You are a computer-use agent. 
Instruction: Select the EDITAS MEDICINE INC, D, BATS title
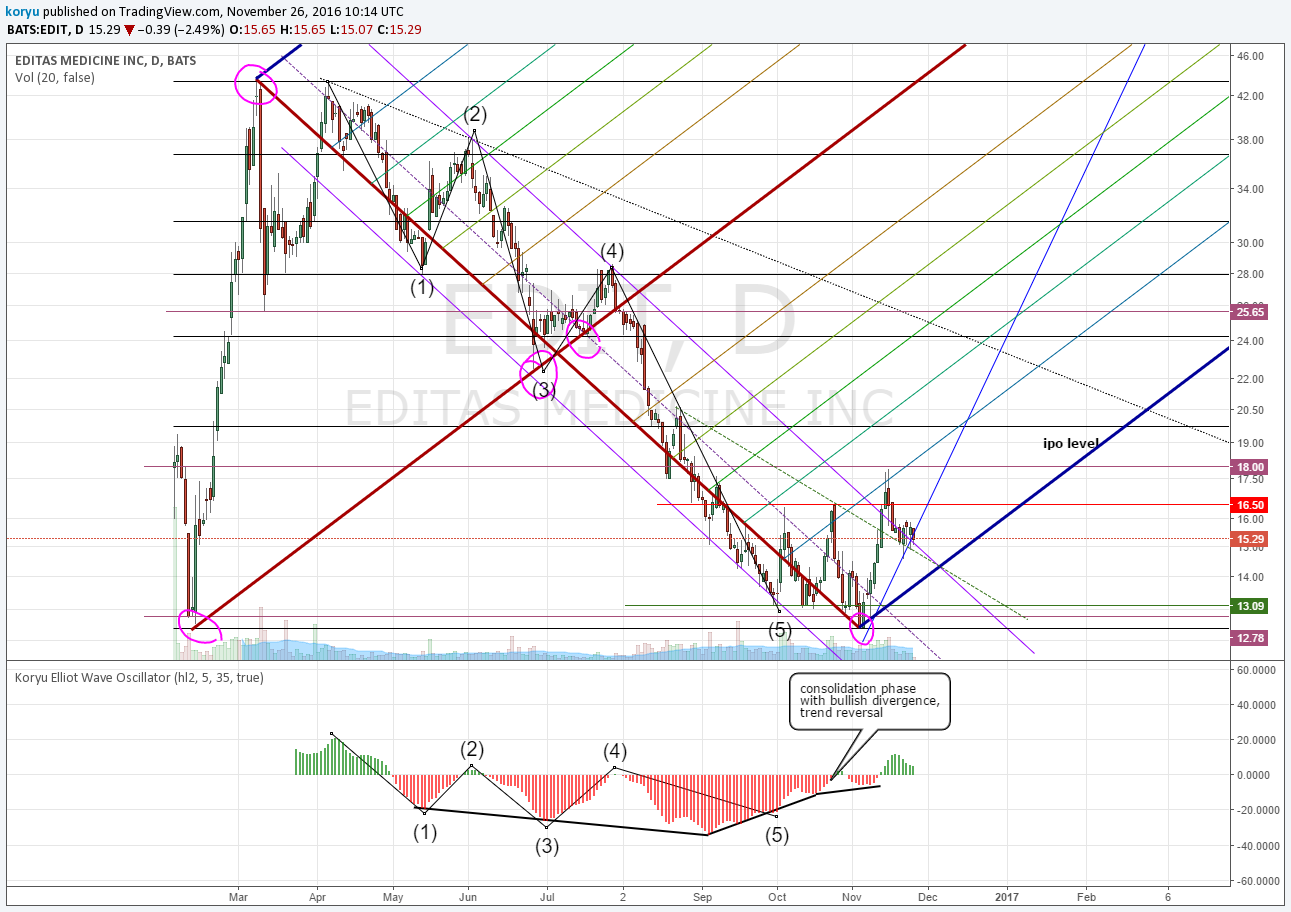pos(105,60)
